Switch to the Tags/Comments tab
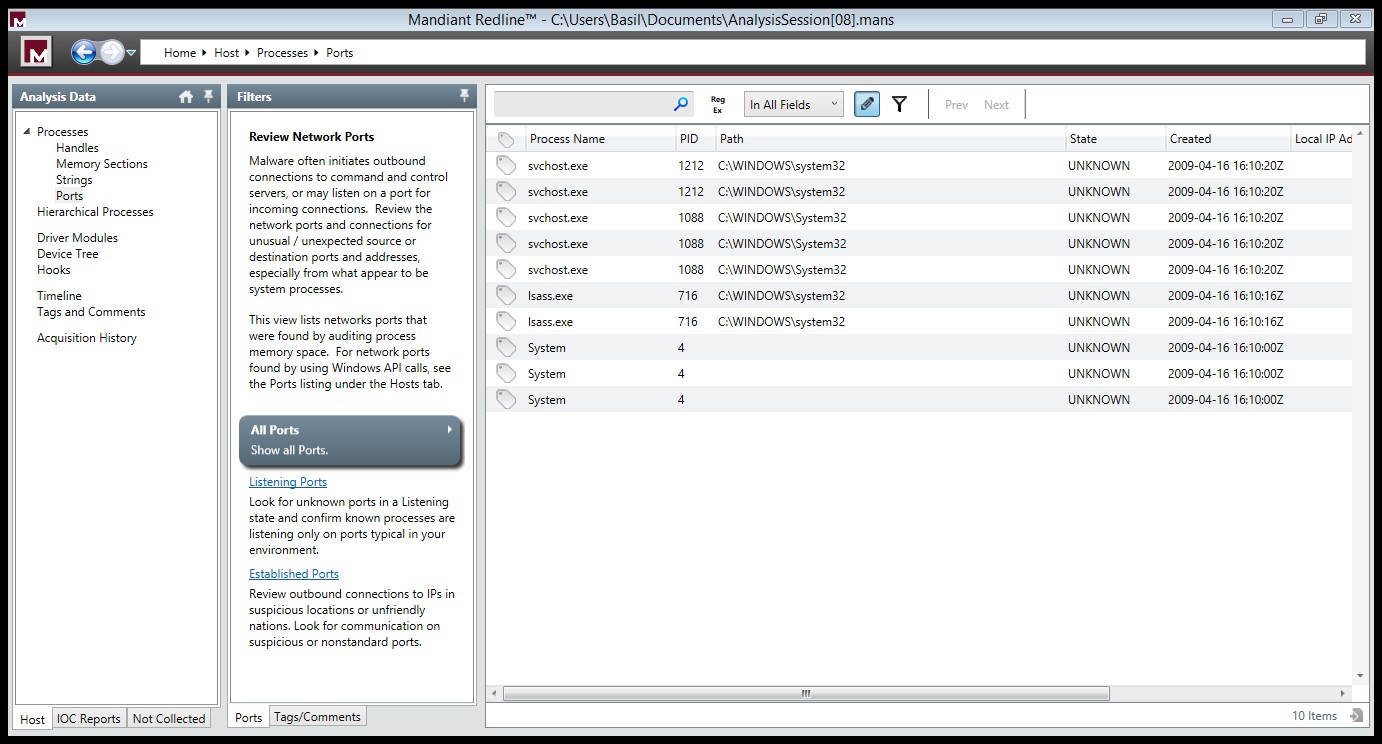 (x=318, y=716)
